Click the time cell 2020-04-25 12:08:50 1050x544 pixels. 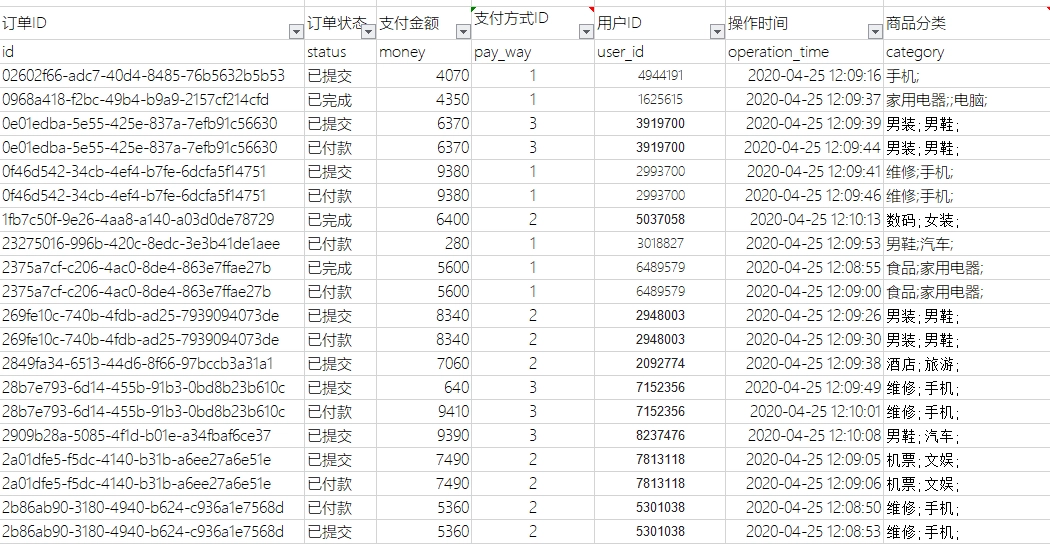[x=805, y=508]
